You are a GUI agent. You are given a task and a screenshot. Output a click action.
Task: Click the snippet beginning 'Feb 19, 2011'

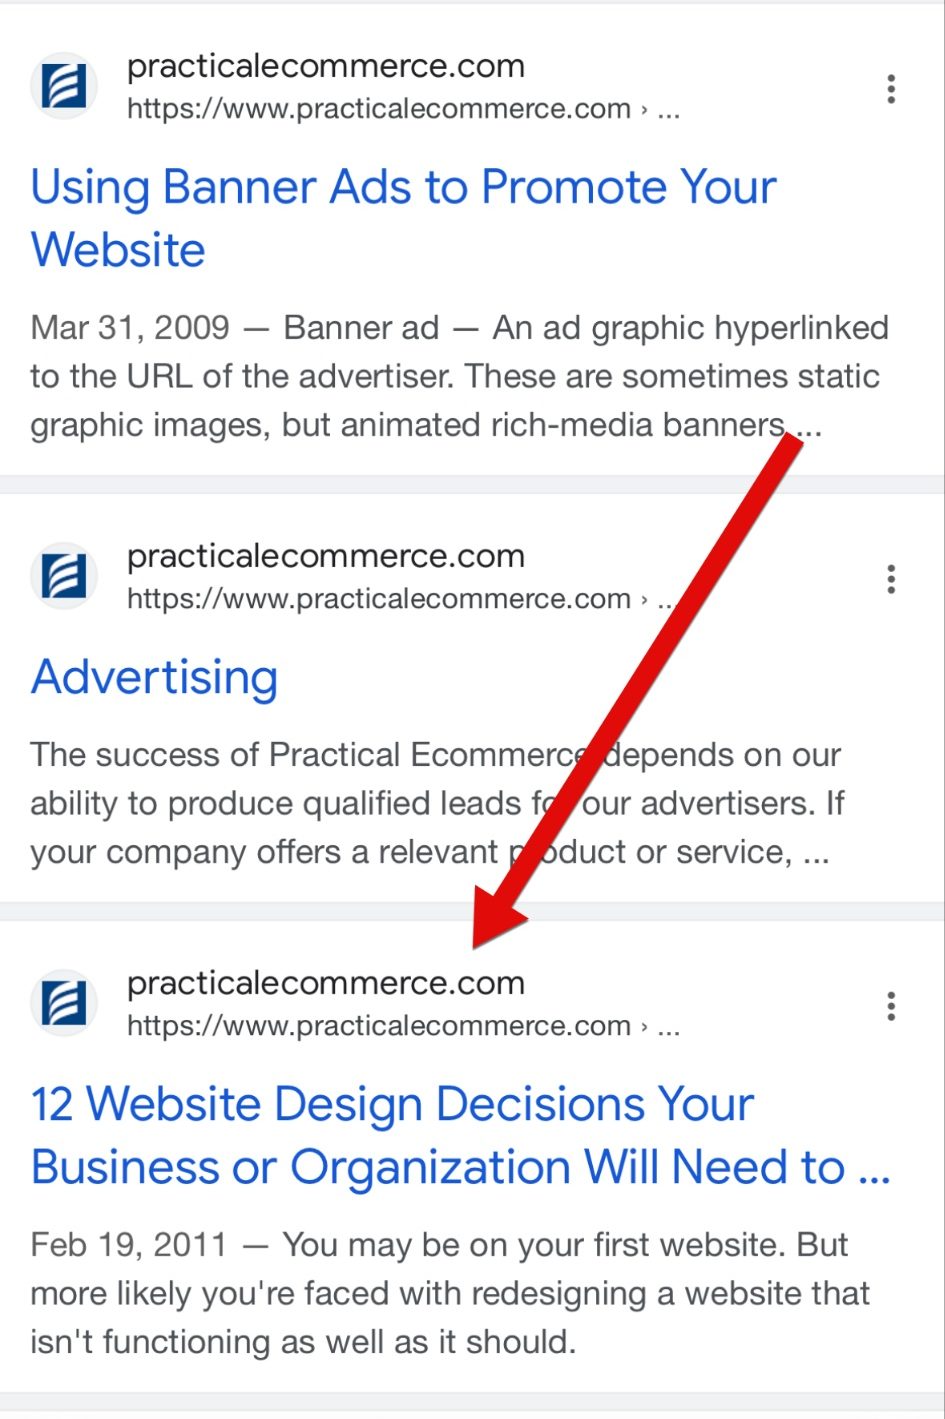pos(450,1293)
